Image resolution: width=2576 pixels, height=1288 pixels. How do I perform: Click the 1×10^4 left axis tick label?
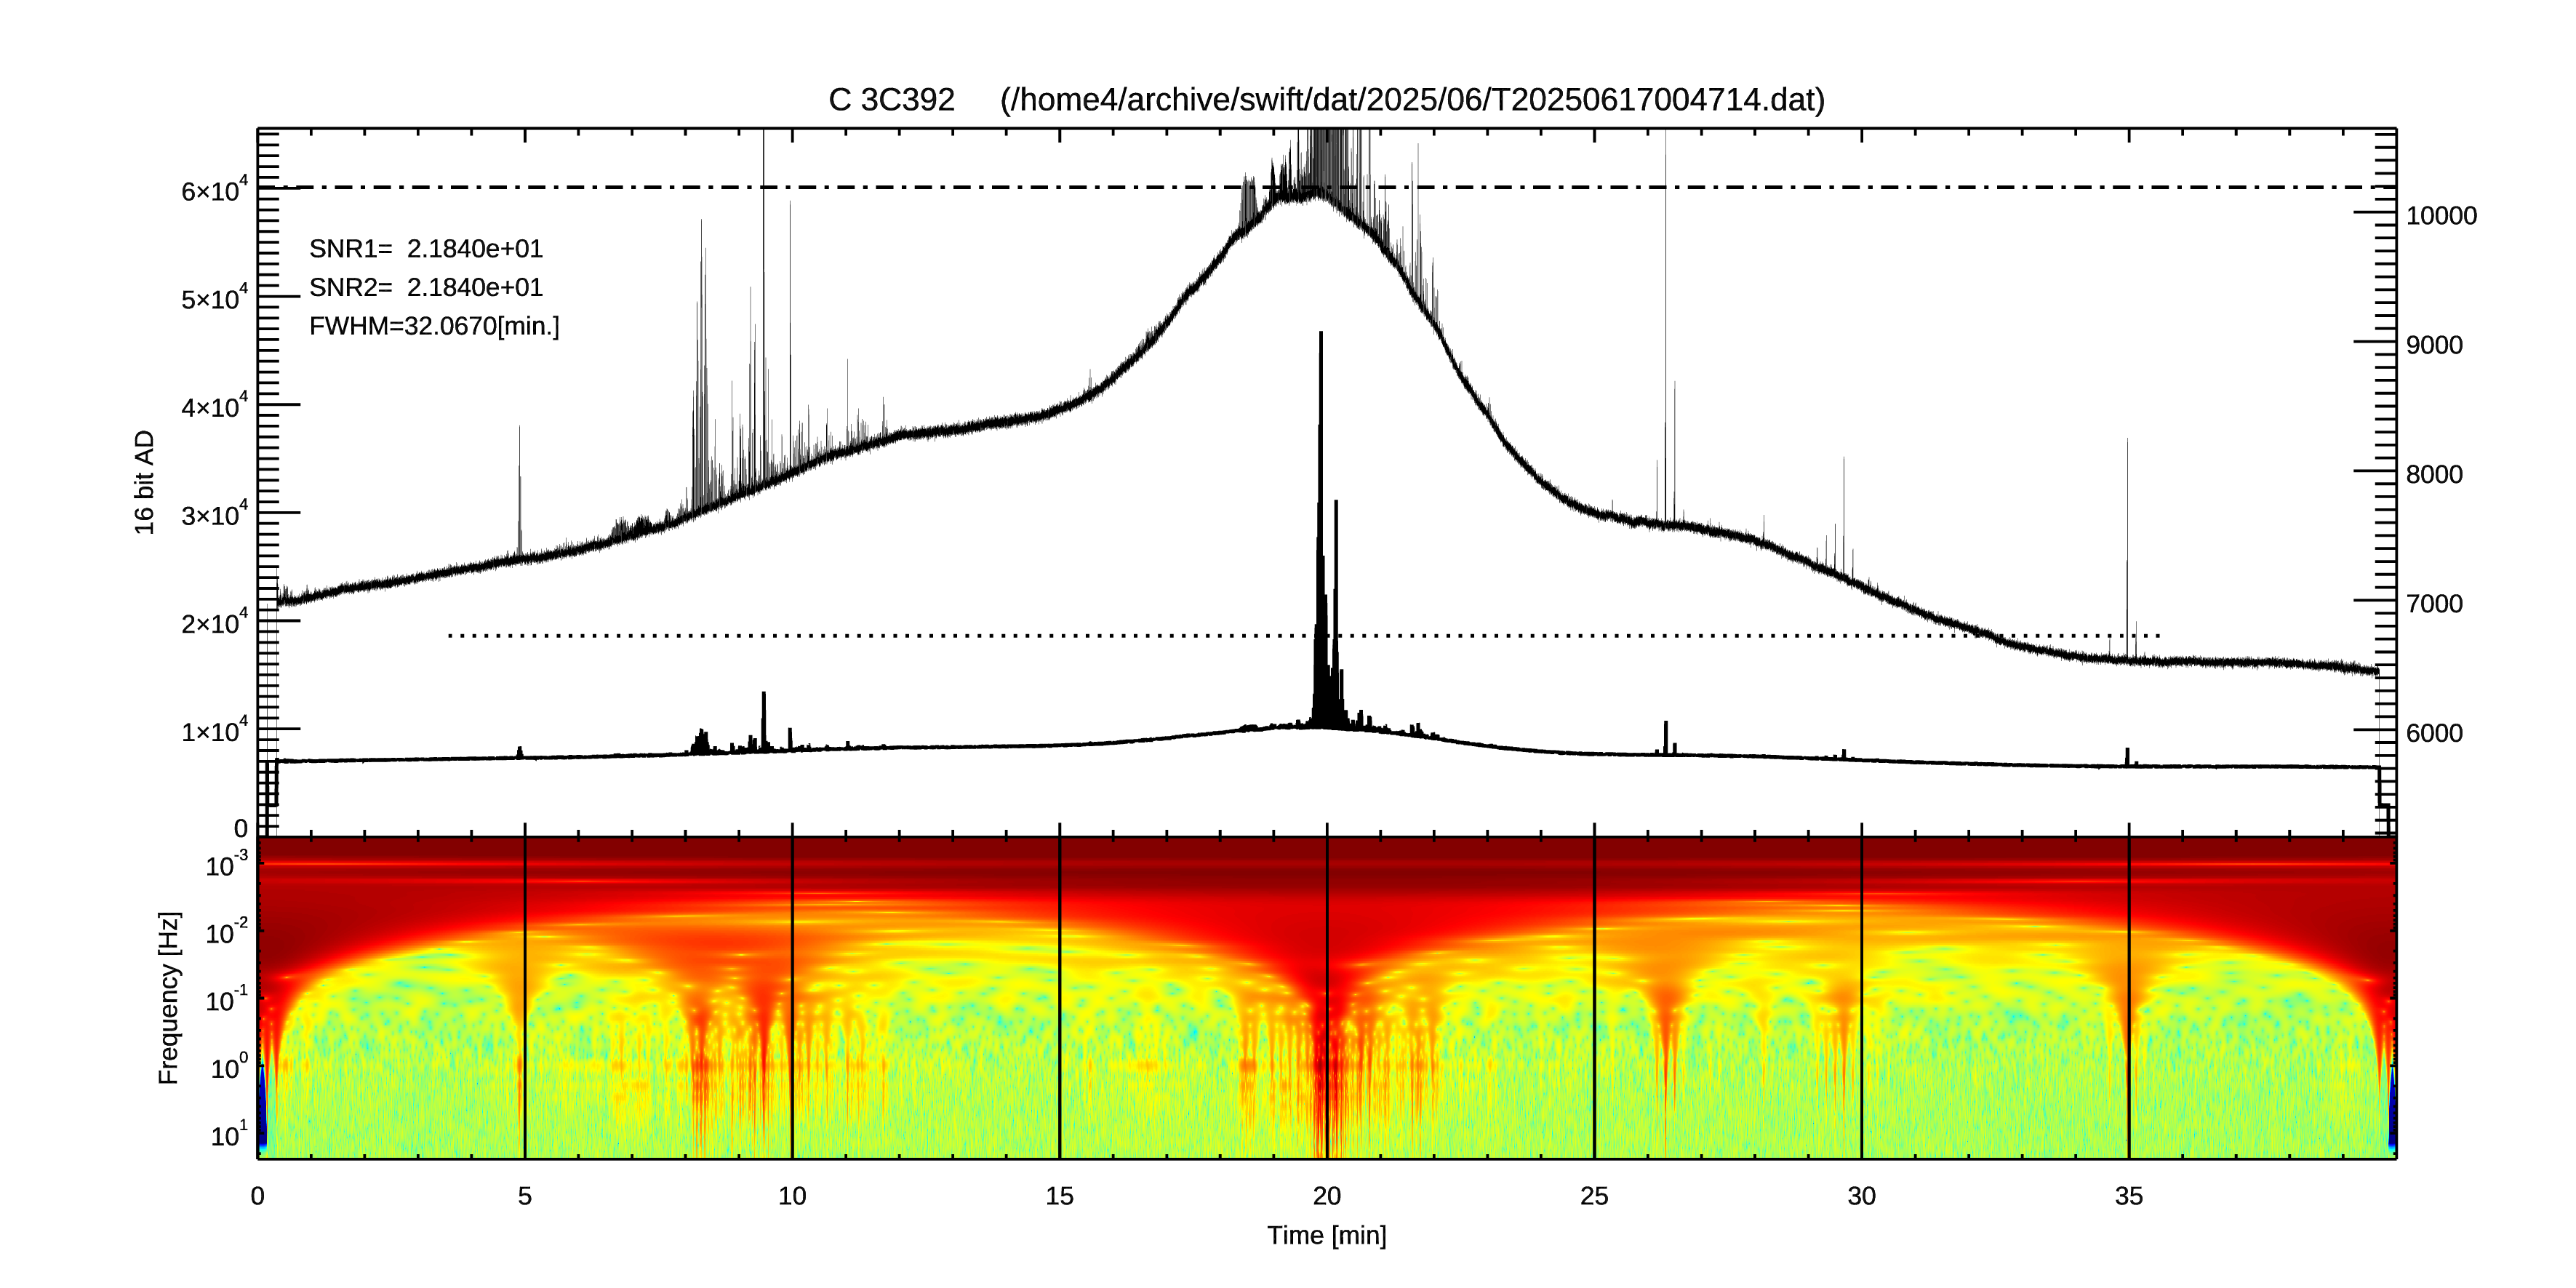214,730
